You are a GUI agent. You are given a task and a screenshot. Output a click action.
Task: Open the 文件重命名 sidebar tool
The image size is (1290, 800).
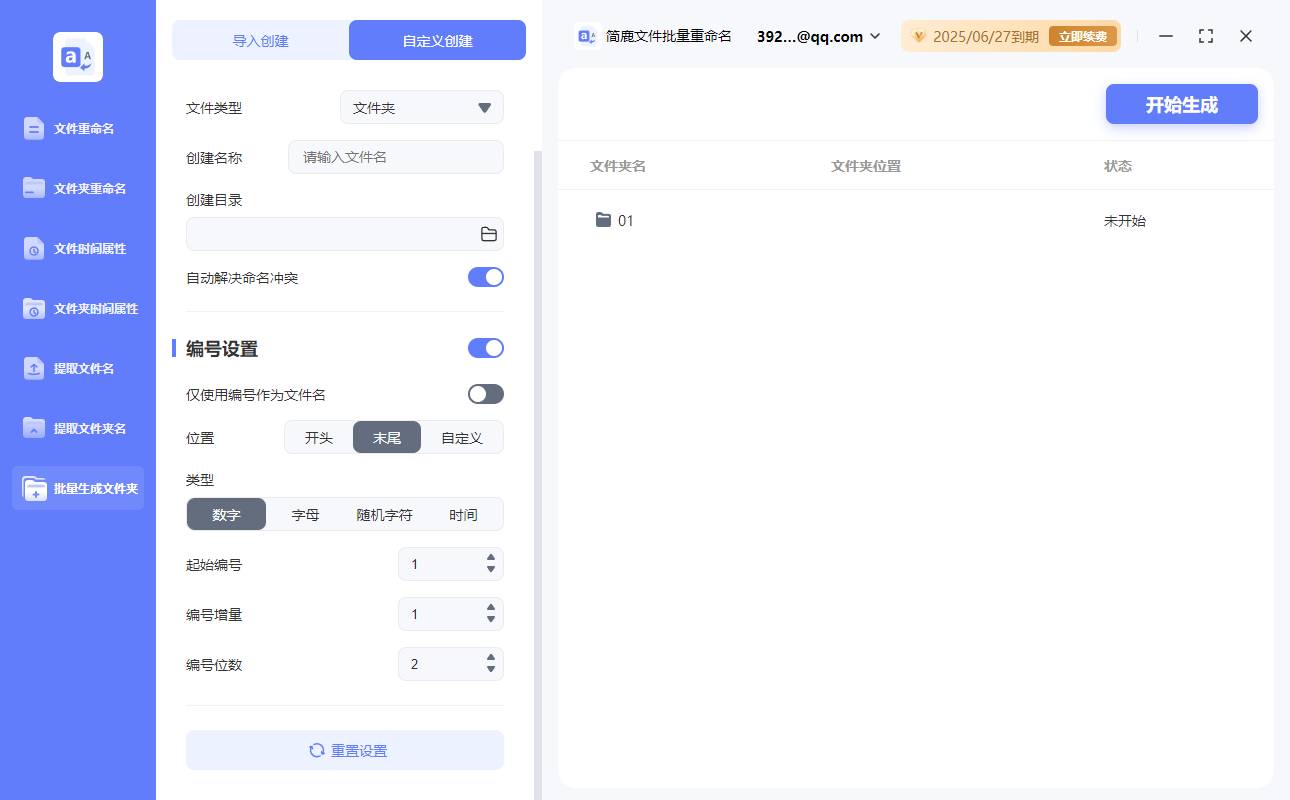click(x=77, y=128)
